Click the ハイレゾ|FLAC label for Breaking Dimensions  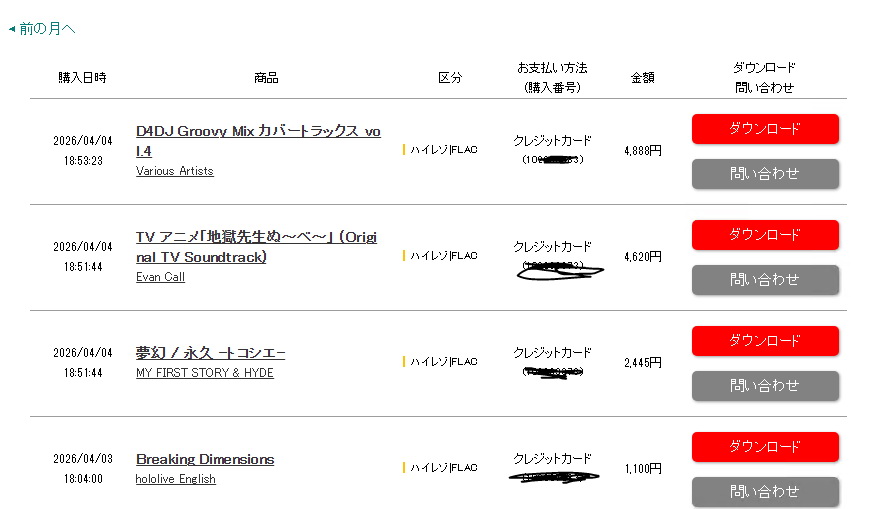(442, 468)
